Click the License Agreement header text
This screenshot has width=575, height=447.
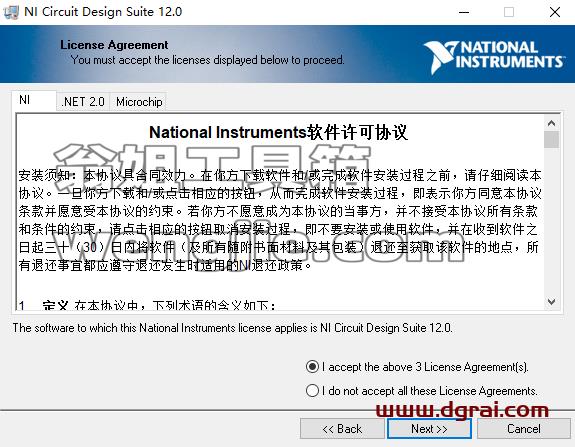114,45
